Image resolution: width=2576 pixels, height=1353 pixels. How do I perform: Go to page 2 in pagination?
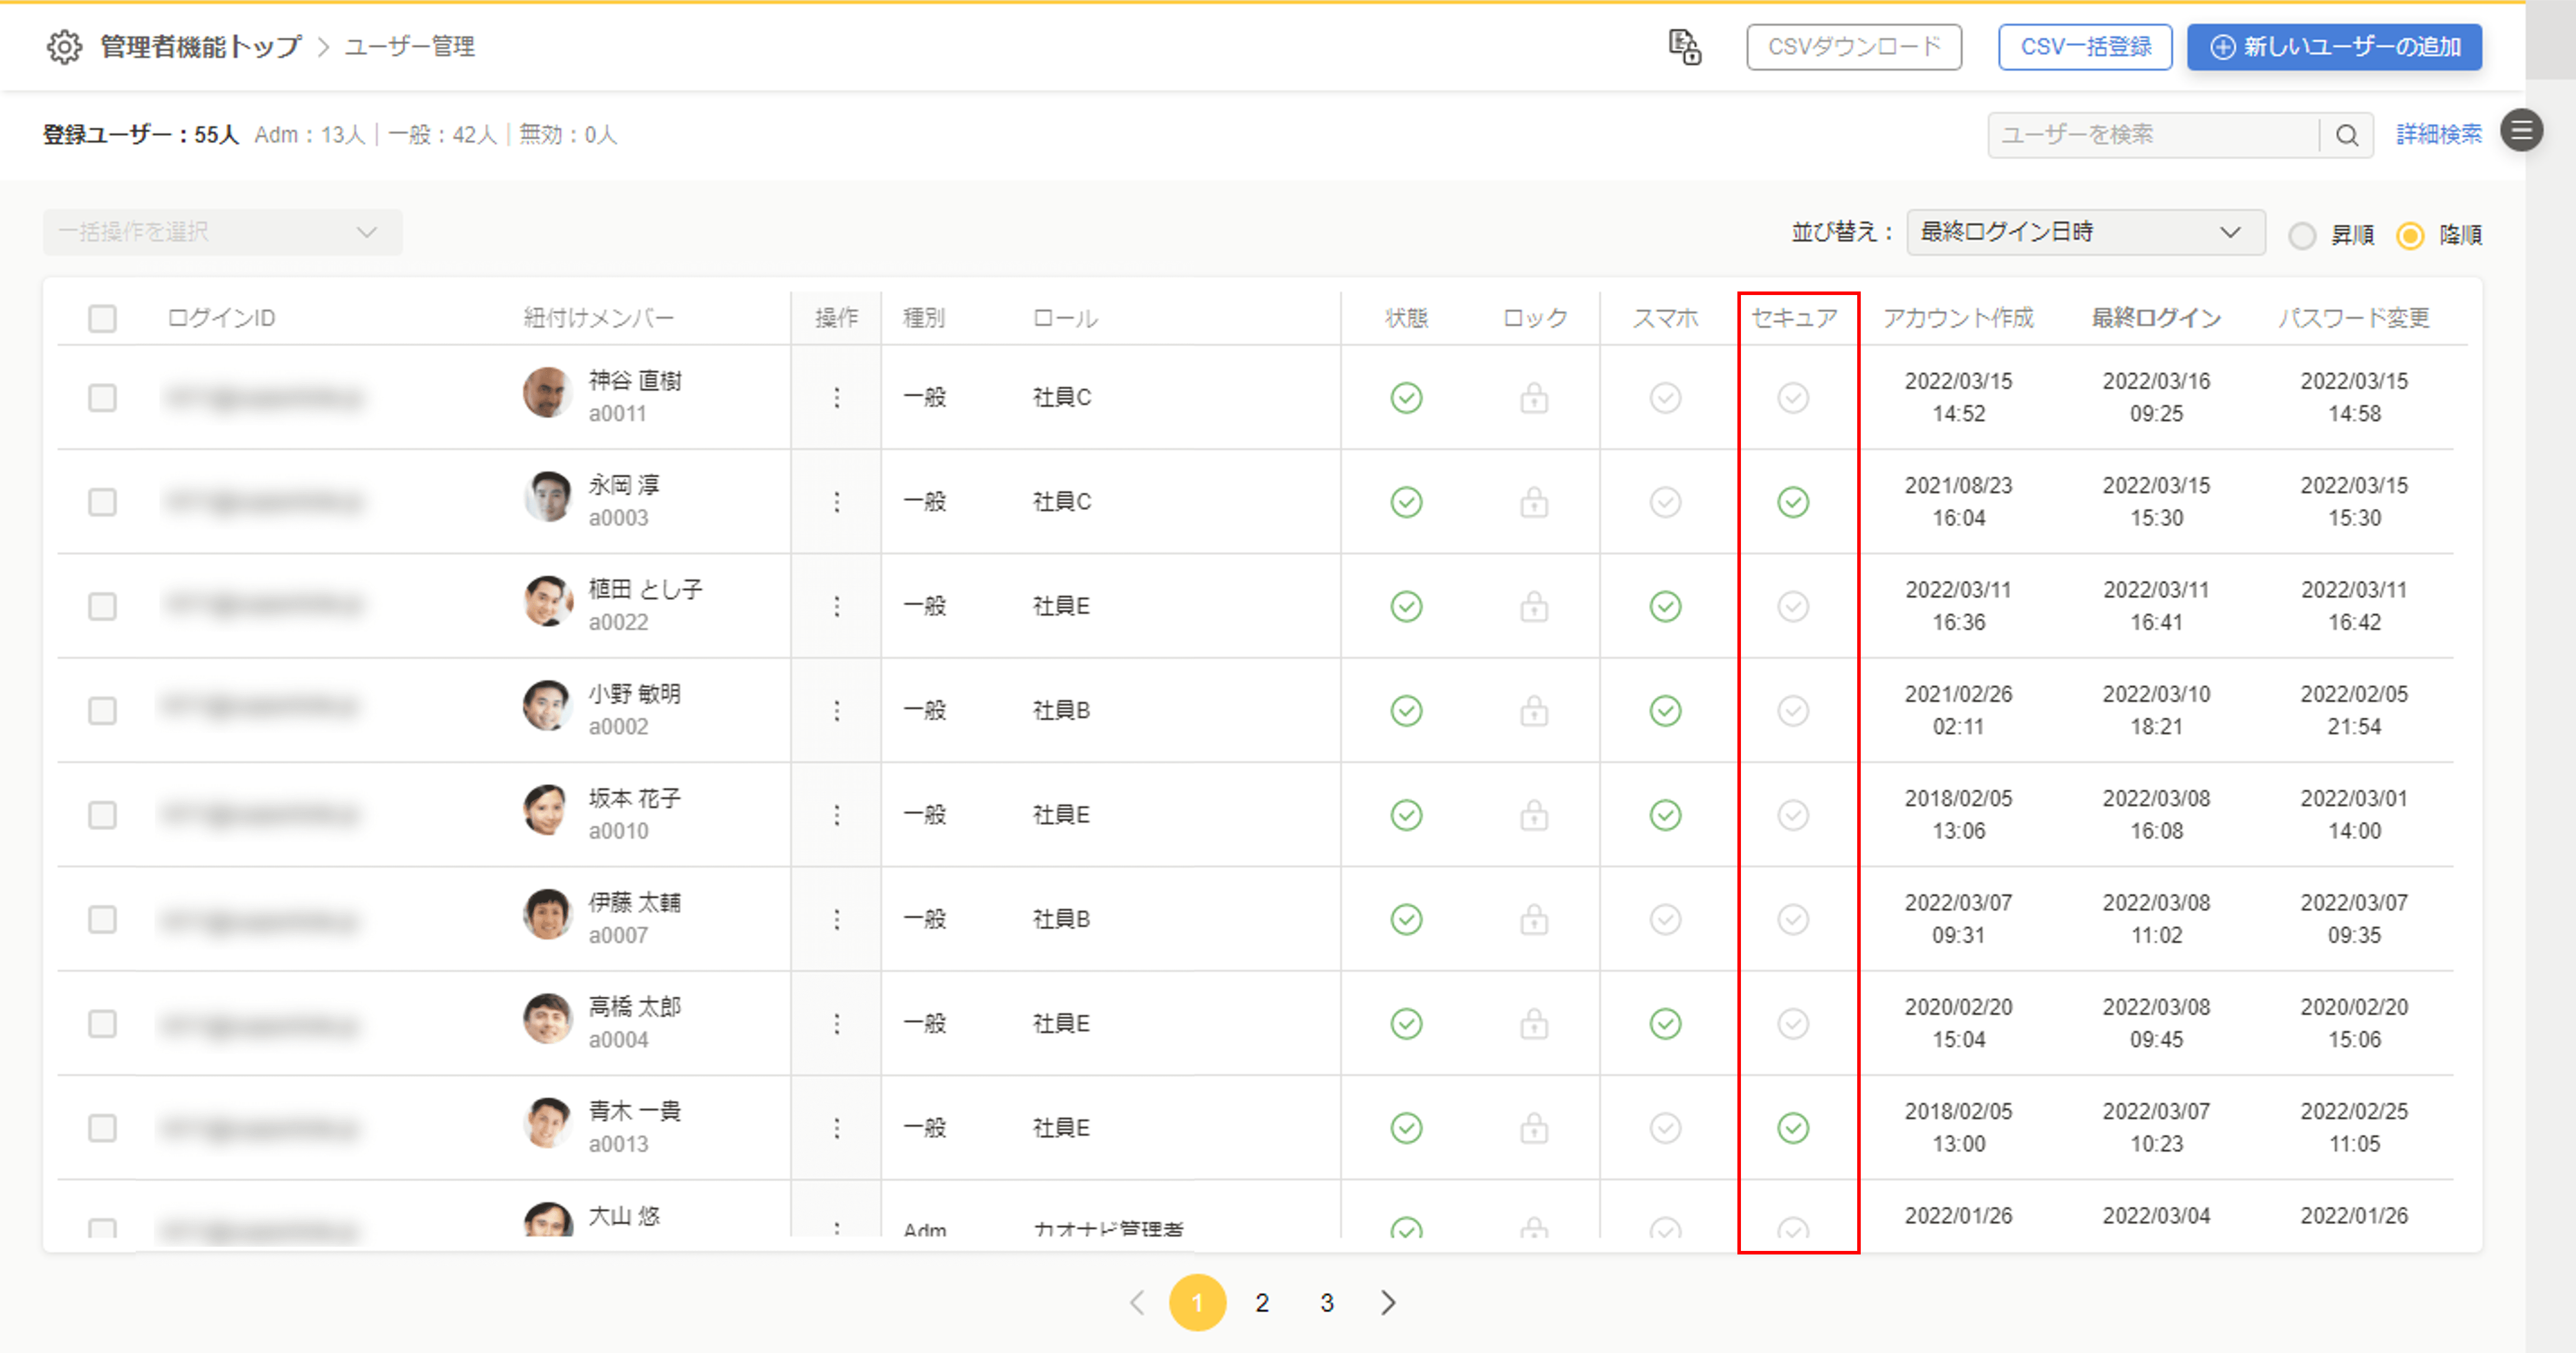1262,1302
